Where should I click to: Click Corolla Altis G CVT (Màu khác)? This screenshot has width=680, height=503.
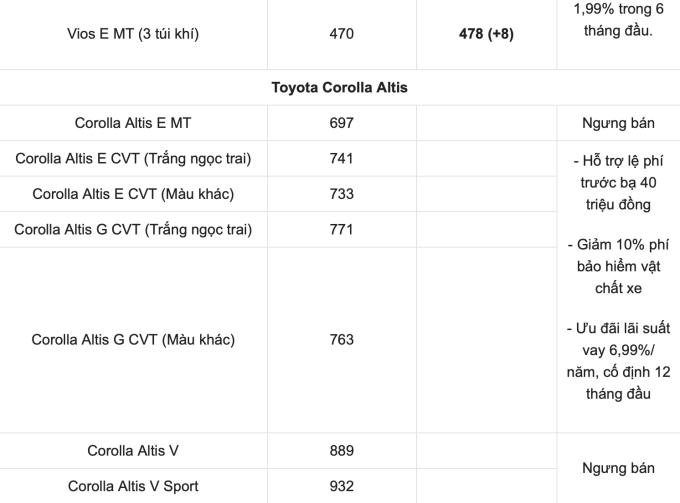tap(133, 339)
